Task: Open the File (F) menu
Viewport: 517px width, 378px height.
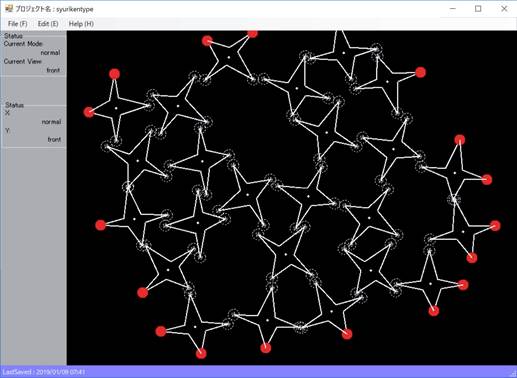Action: (18, 24)
